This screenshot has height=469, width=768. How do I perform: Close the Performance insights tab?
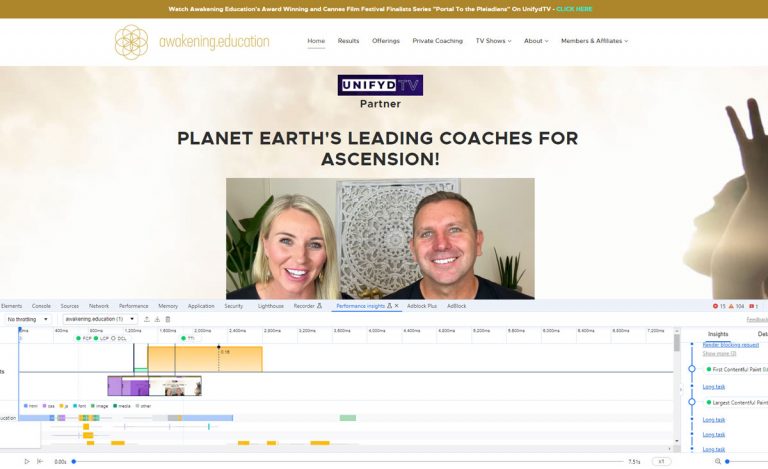[397, 306]
